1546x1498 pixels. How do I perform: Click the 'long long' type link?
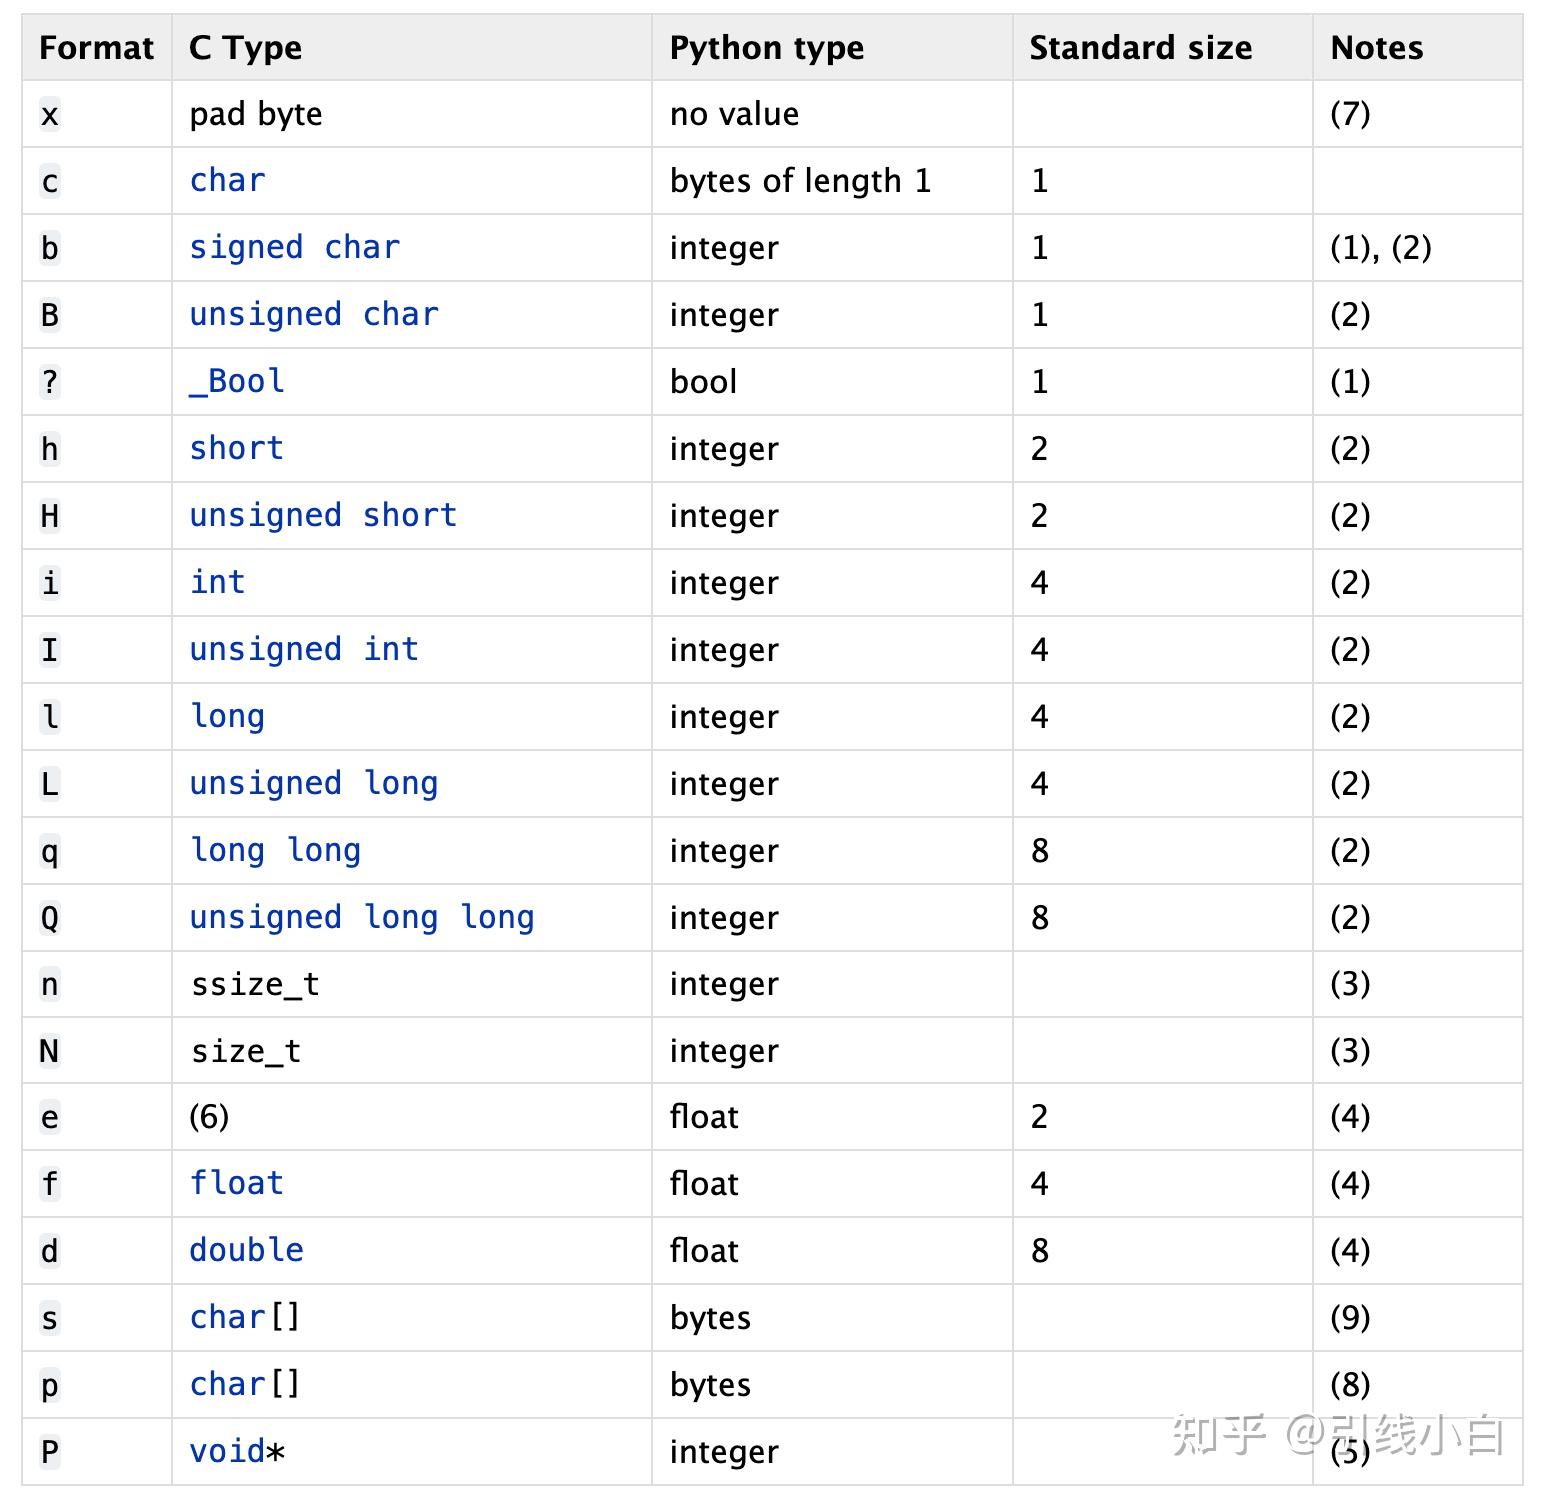(x=275, y=850)
